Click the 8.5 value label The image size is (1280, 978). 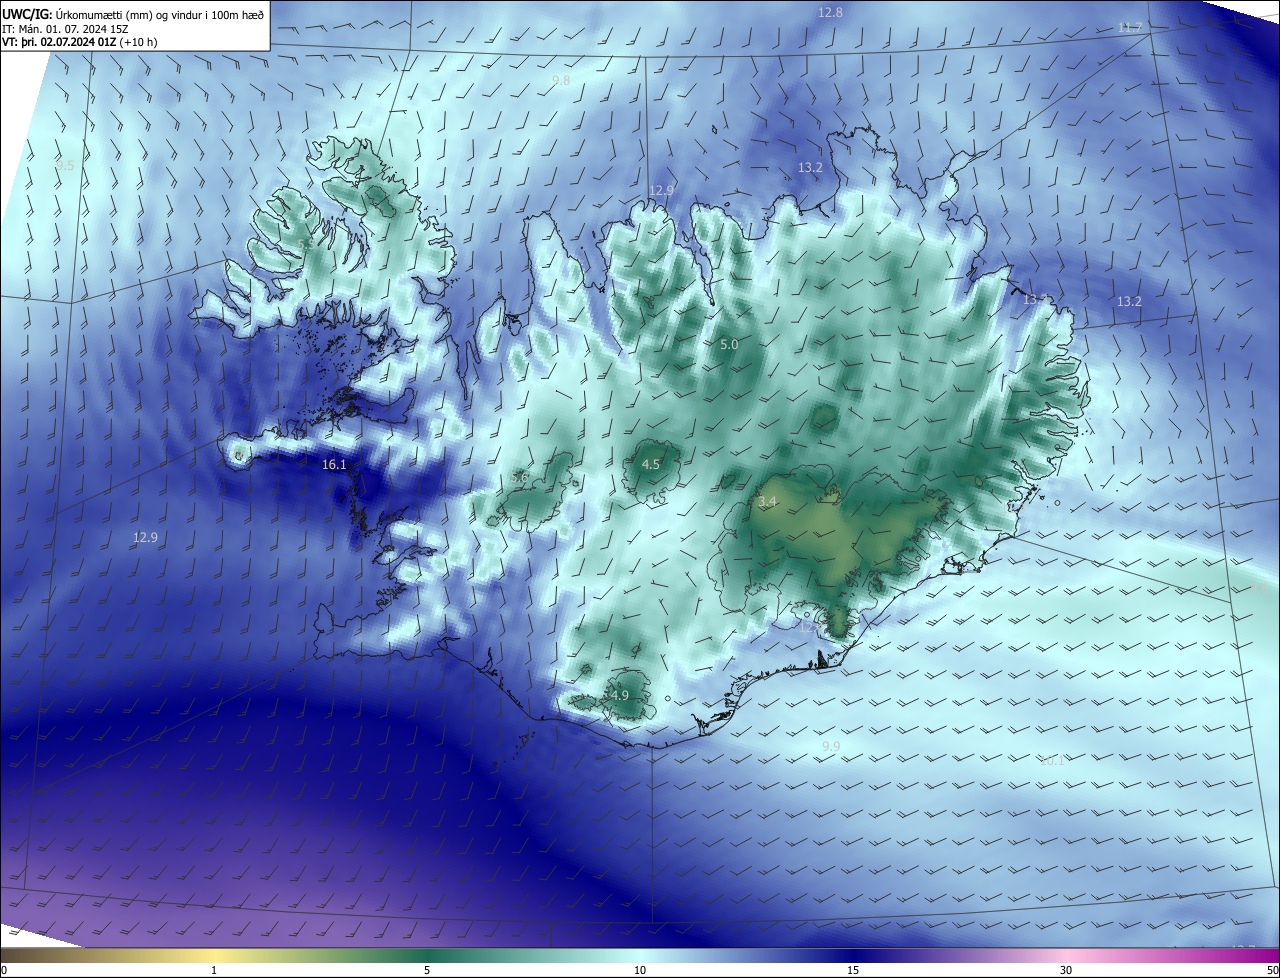point(65,165)
